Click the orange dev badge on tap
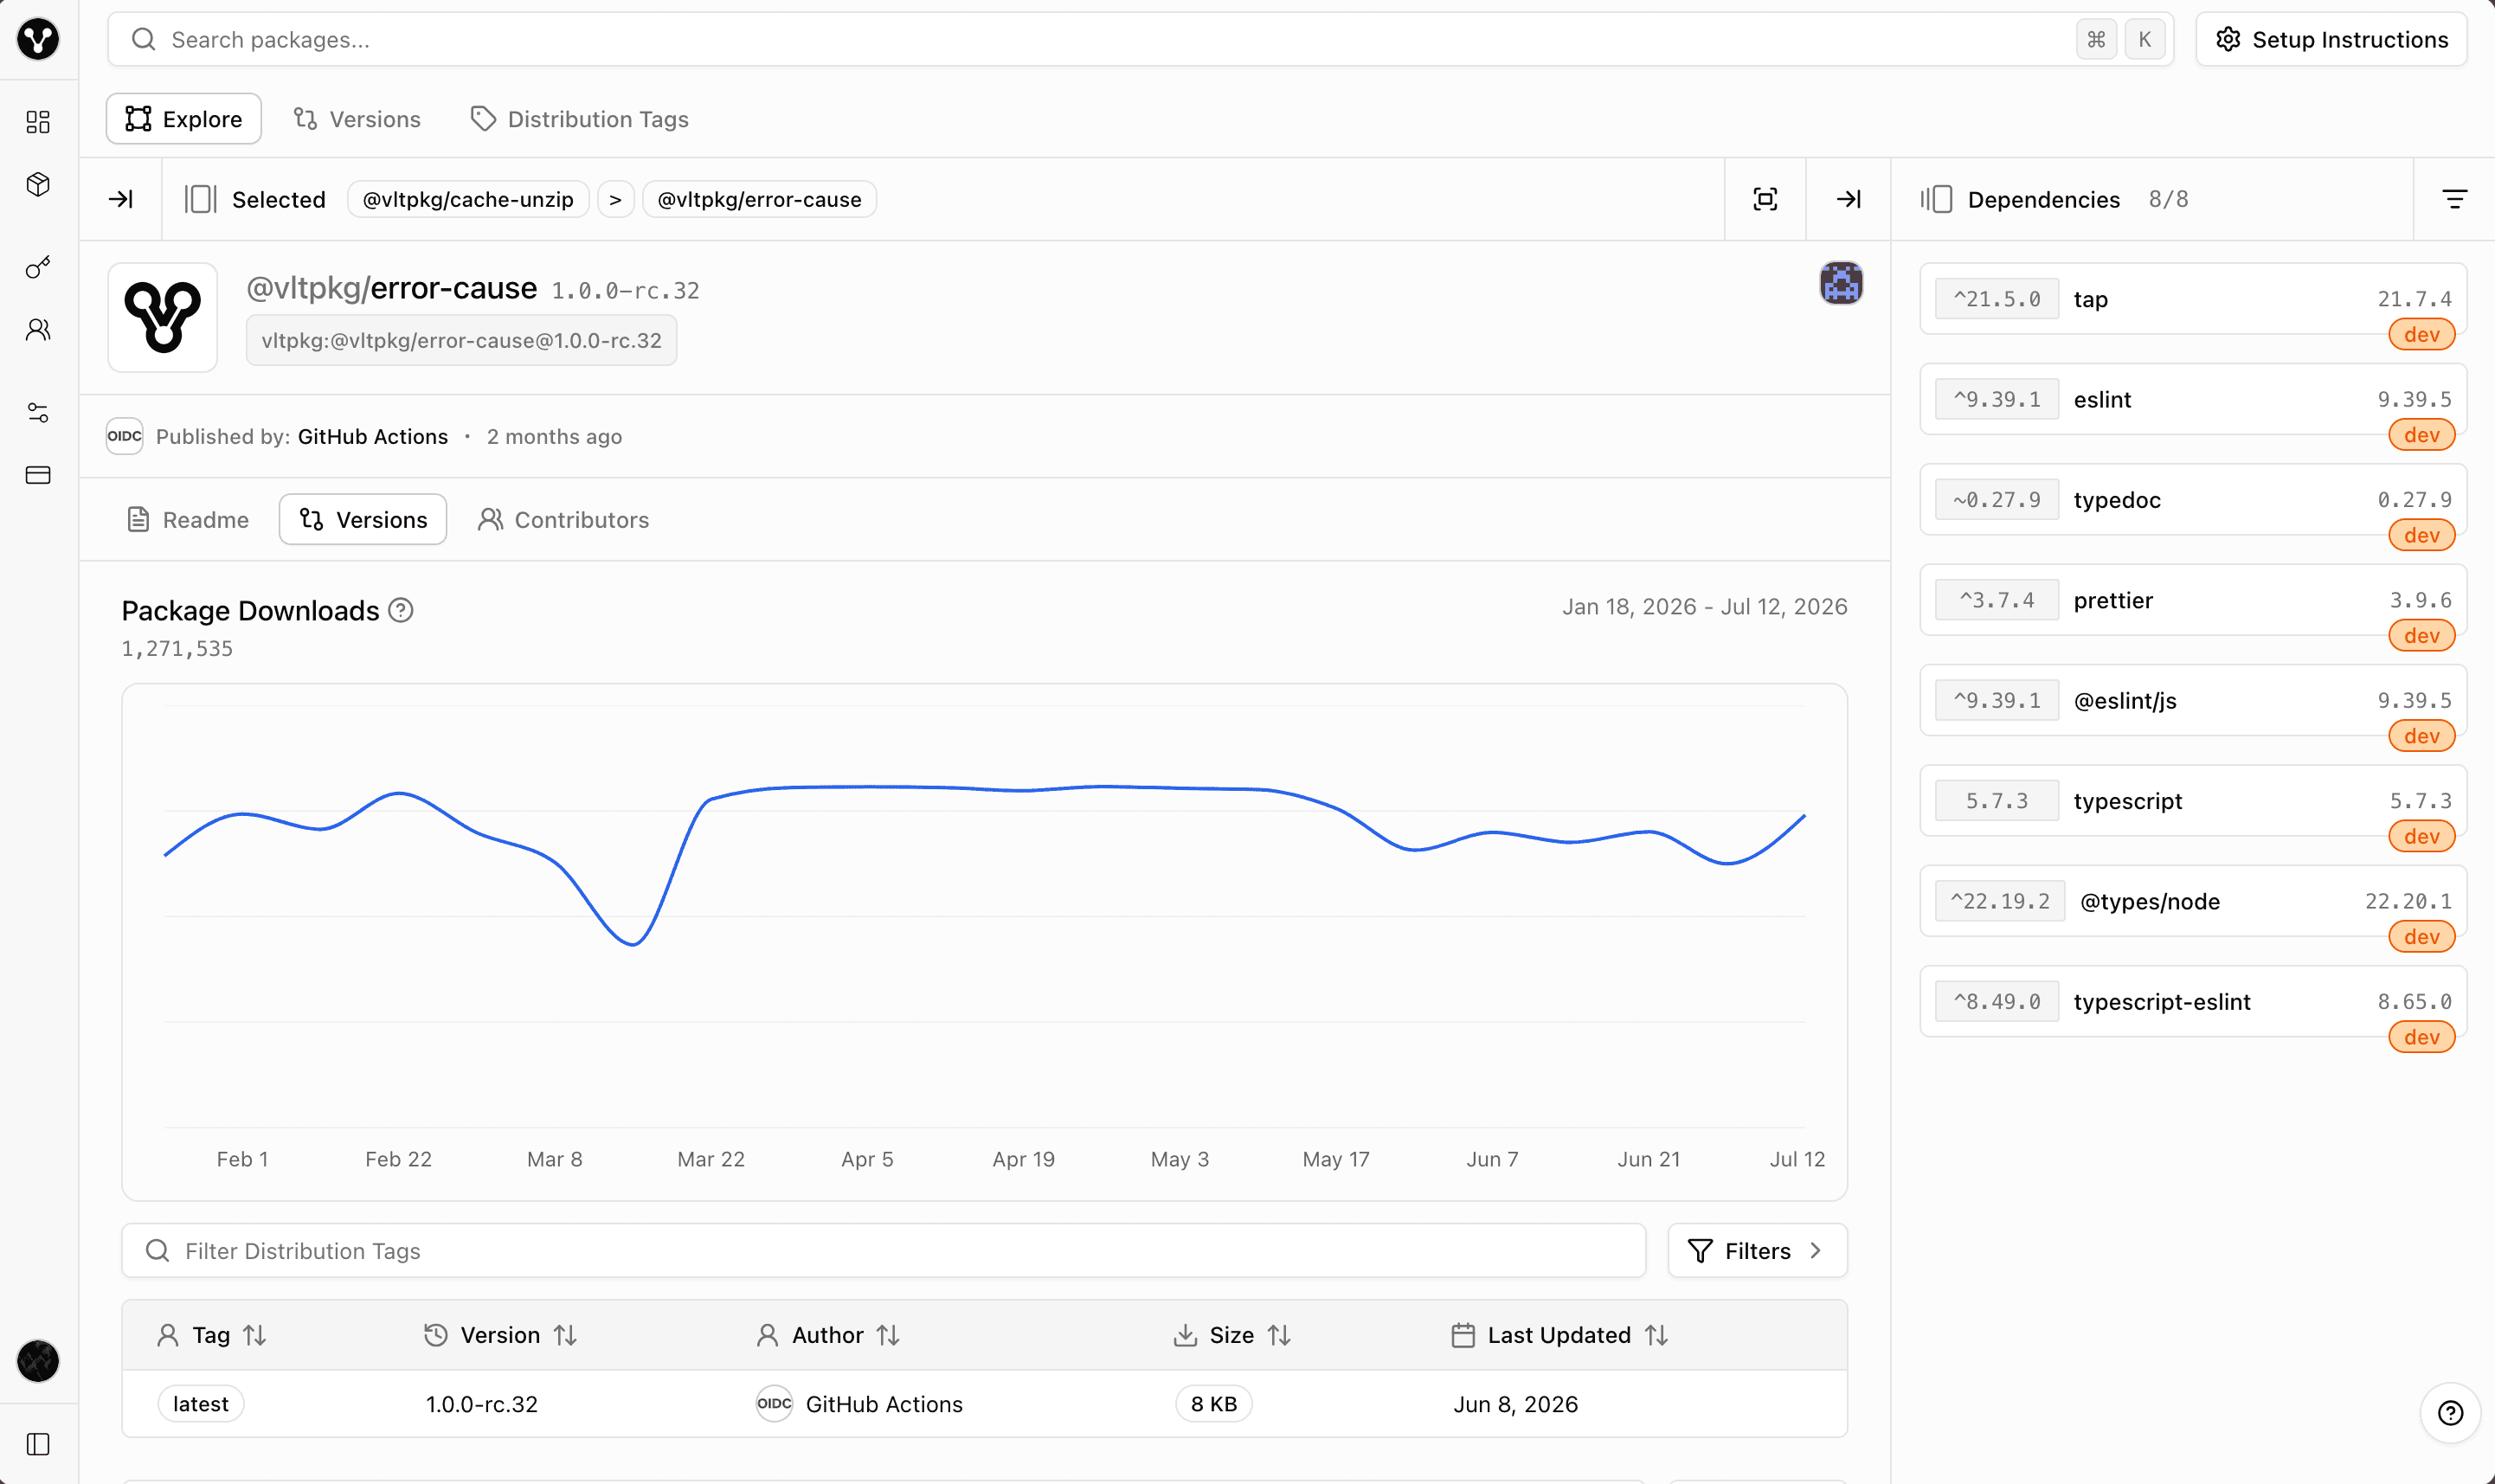 [x=2421, y=334]
